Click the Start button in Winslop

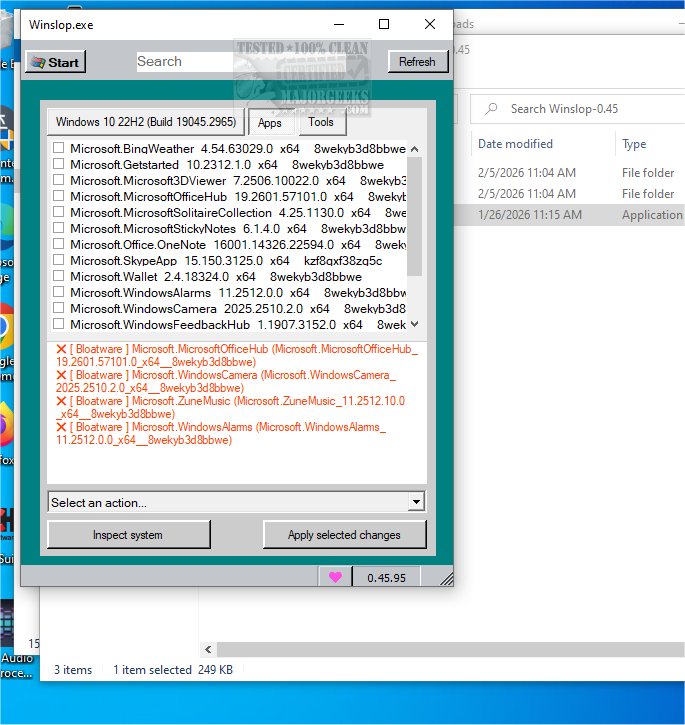tap(56, 62)
